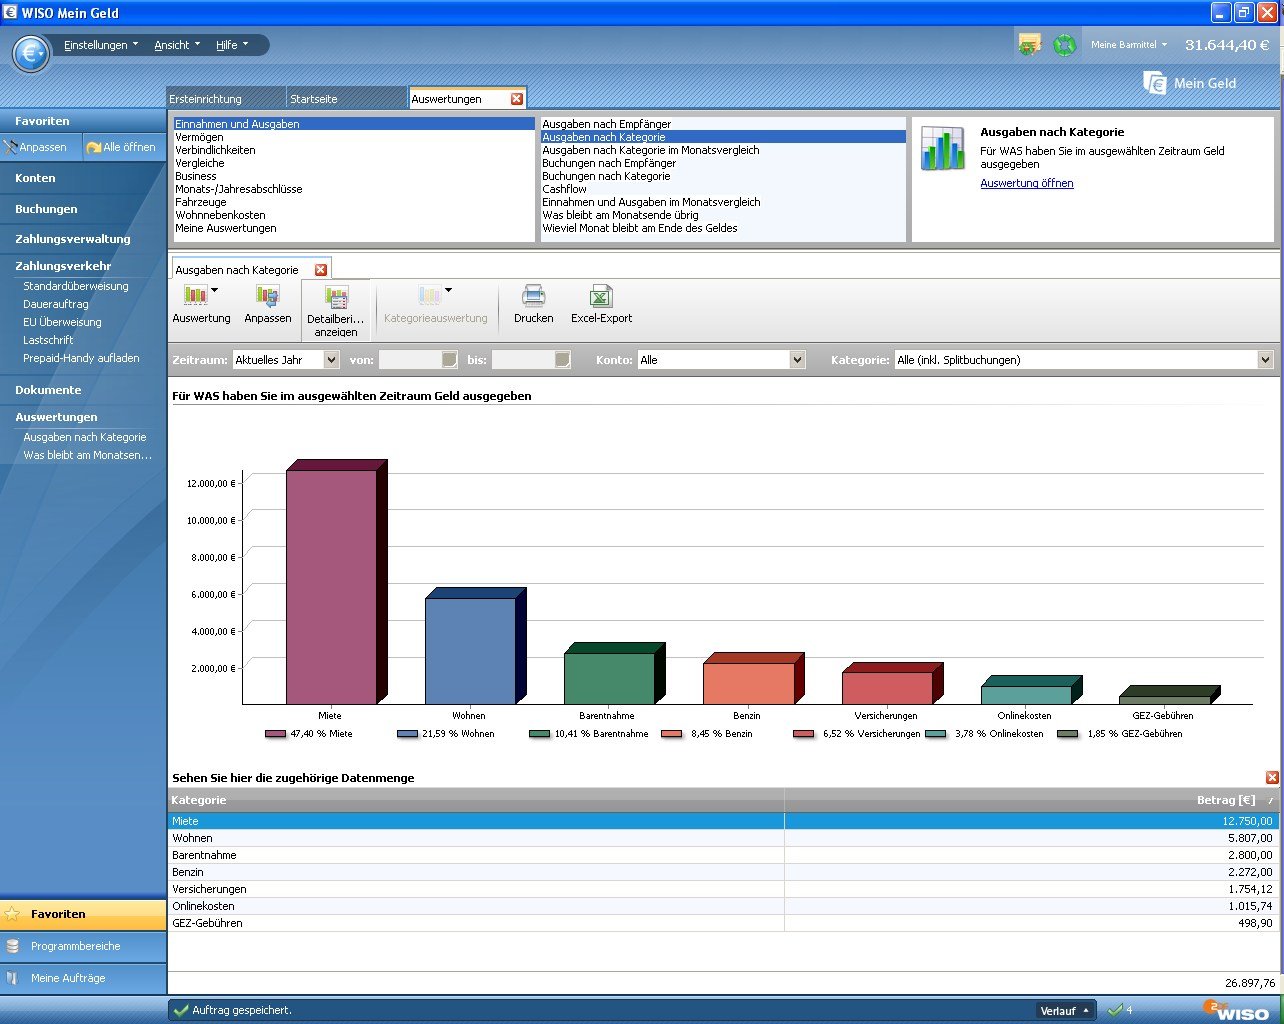This screenshot has width=1284, height=1024.
Task: Close the data table panel
Action: [1272, 778]
